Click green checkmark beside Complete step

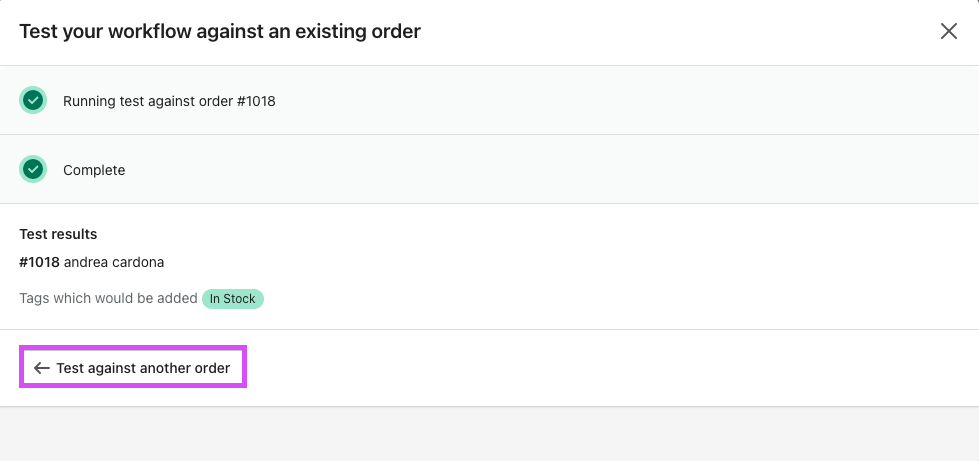(33, 169)
